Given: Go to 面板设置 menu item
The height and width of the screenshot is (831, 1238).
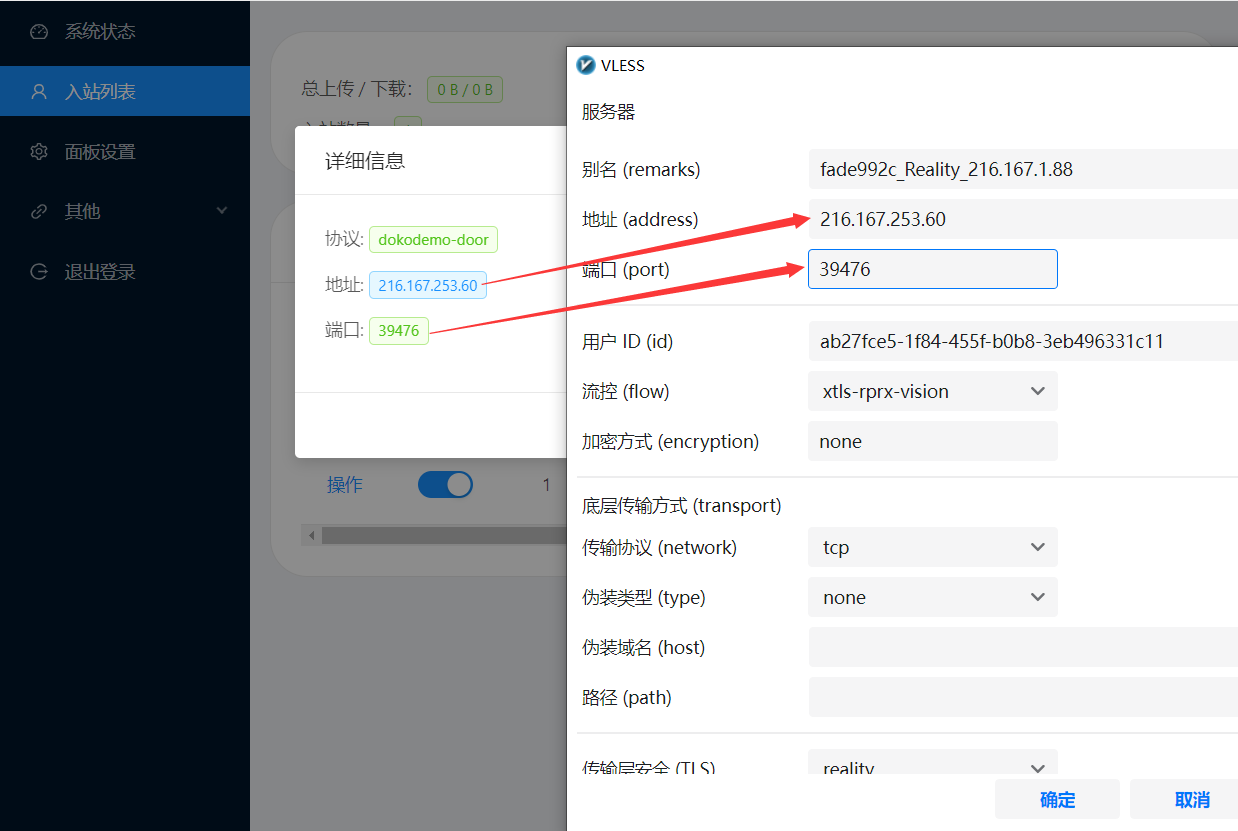Looking at the screenshot, I should tap(100, 152).
